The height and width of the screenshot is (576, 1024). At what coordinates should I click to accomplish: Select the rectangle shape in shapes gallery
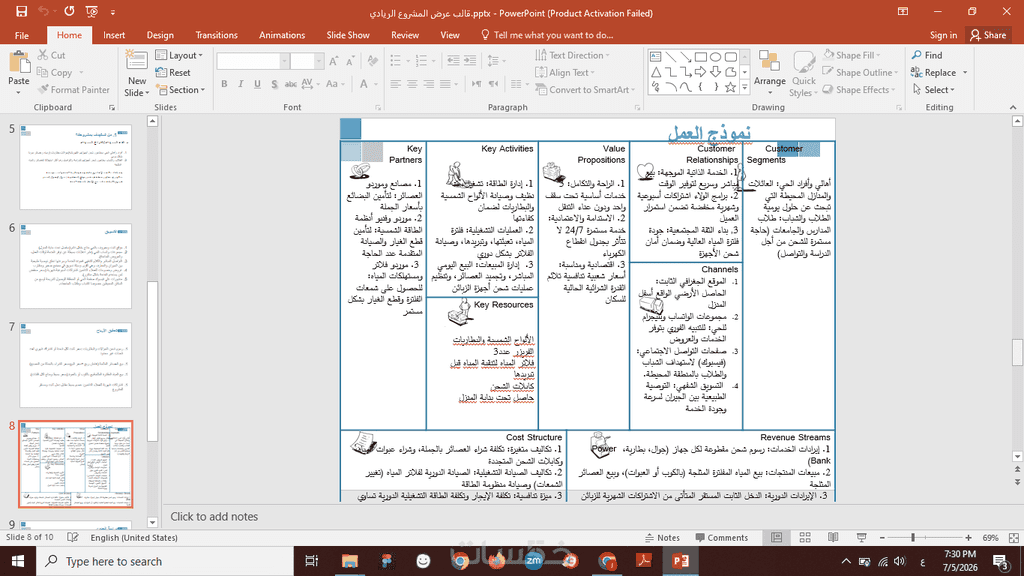(701, 57)
